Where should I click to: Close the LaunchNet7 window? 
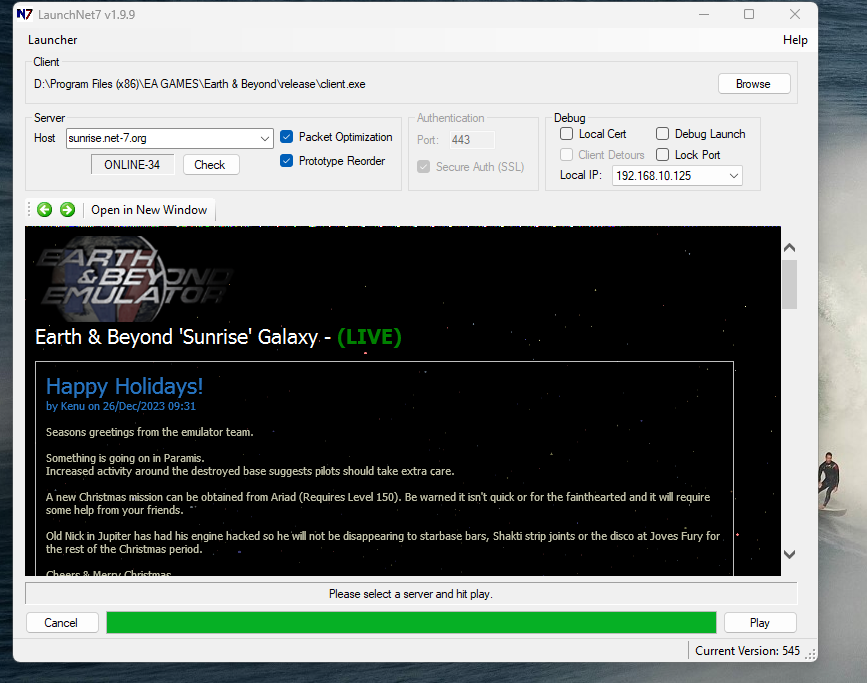pyautogui.click(x=795, y=14)
